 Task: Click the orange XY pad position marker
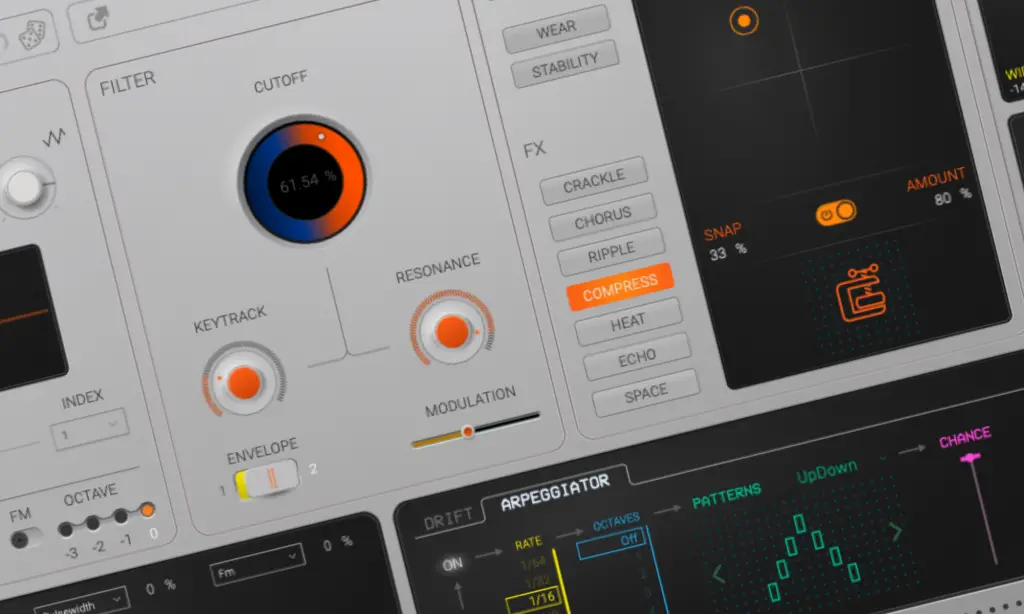744,21
